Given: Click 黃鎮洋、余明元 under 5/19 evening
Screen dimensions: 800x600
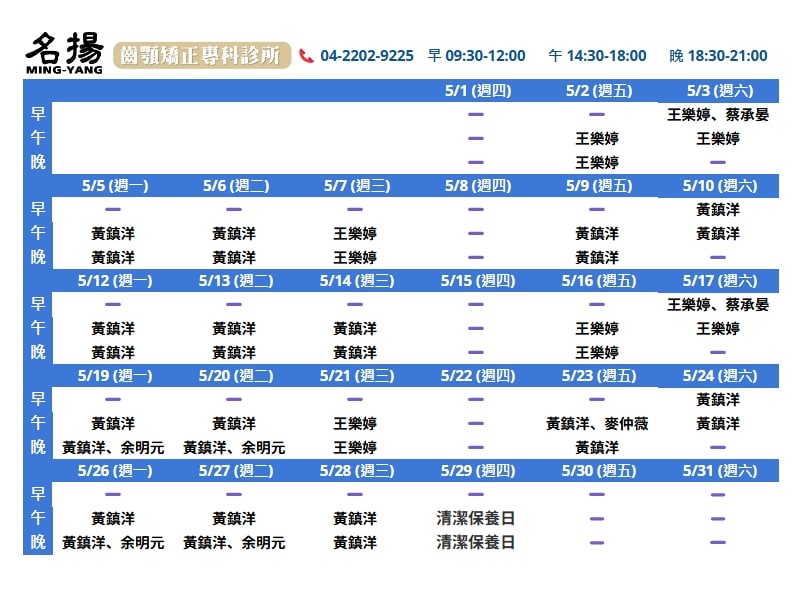Looking at the screenshot, I should 113,447.
